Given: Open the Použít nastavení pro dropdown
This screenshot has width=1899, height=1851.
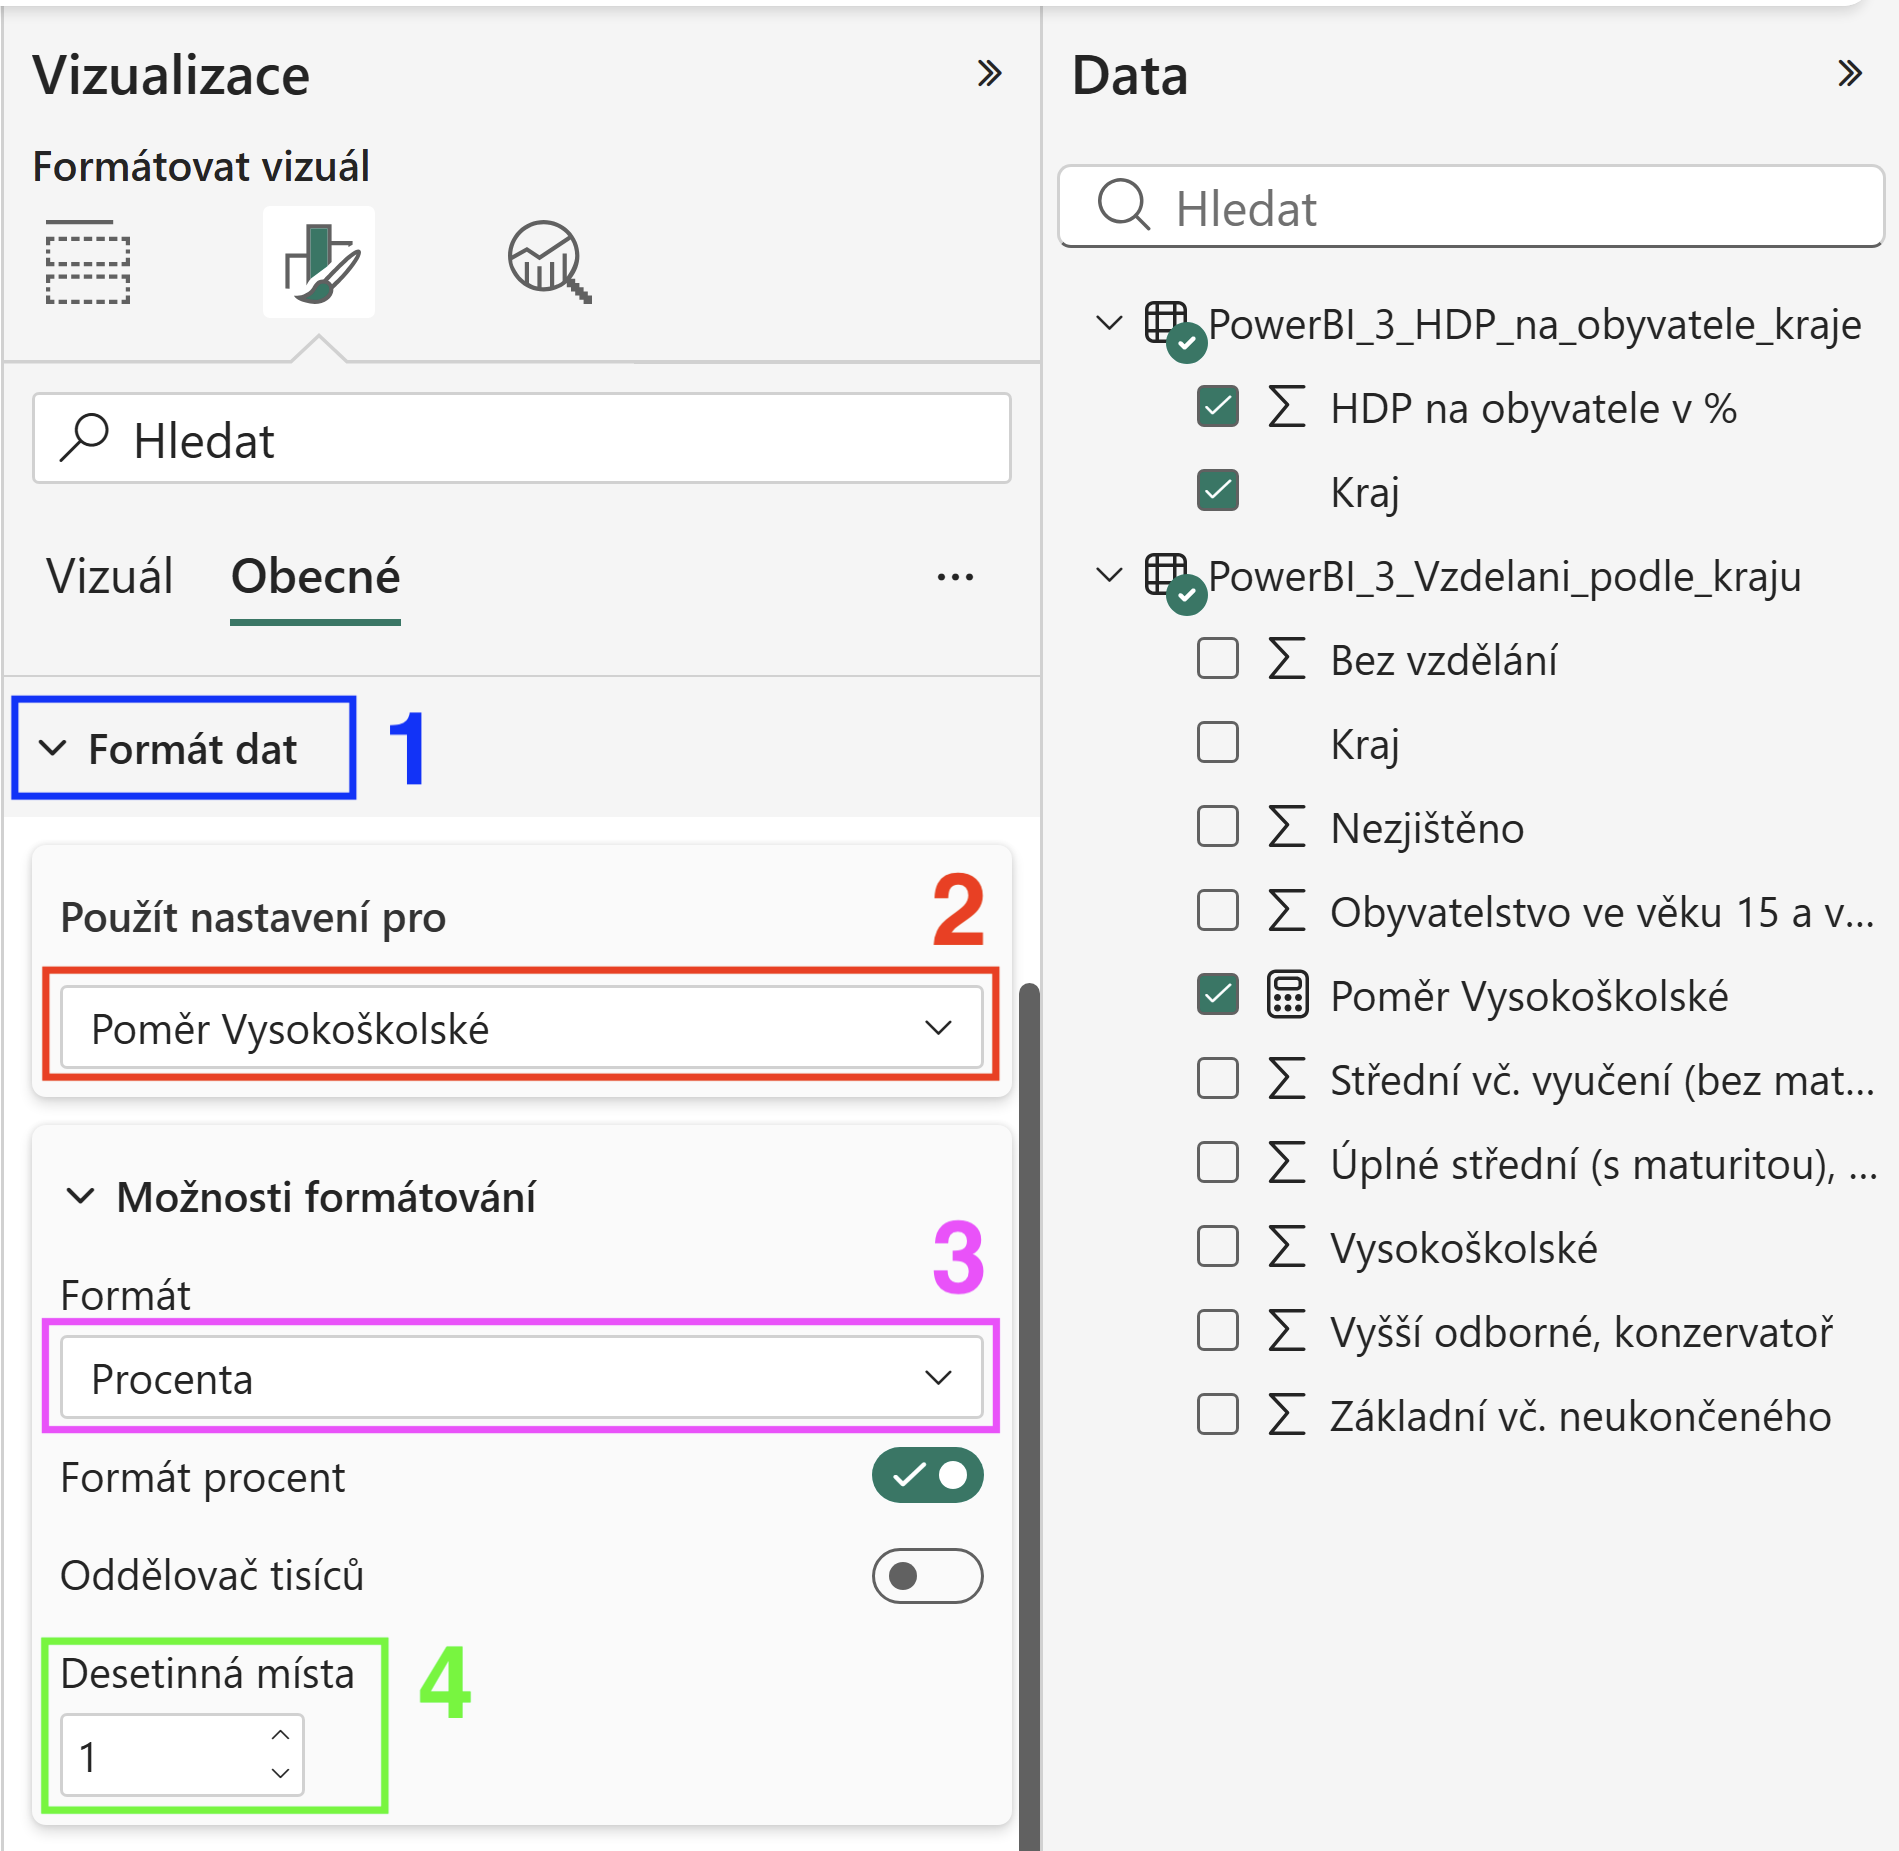Looking at the screenshot, I should click(x=521, y=1028).
